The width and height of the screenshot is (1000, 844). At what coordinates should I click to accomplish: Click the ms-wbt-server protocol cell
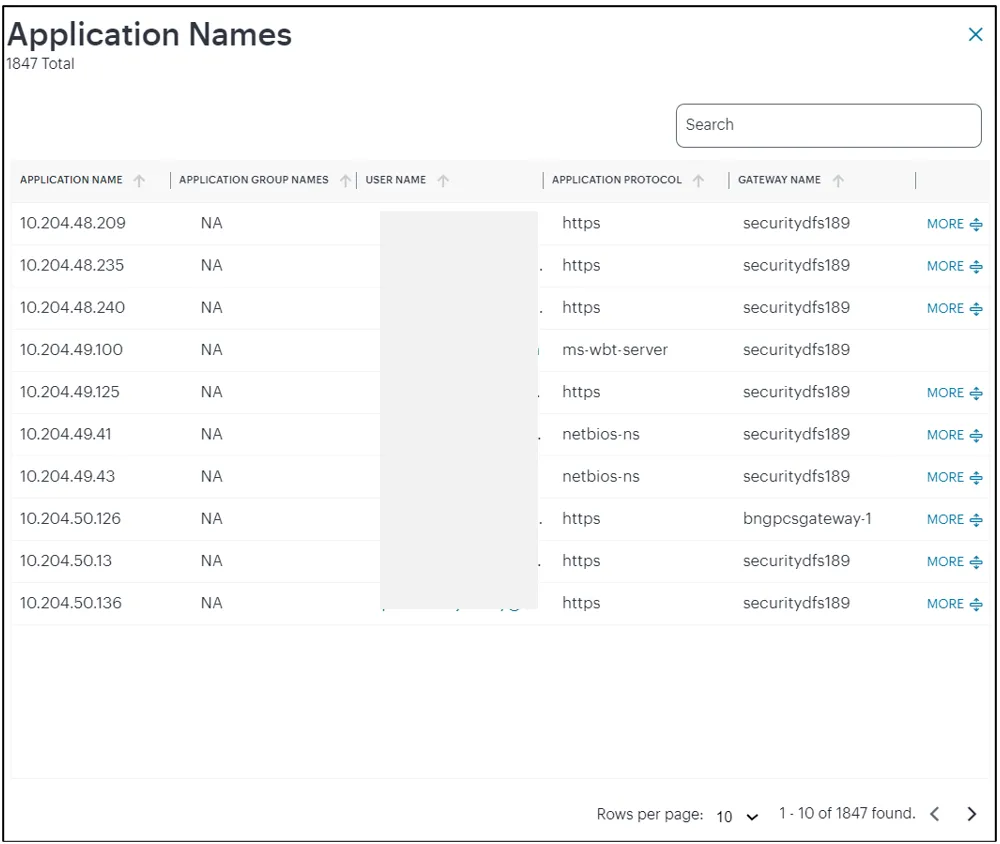tap(615, 350)
